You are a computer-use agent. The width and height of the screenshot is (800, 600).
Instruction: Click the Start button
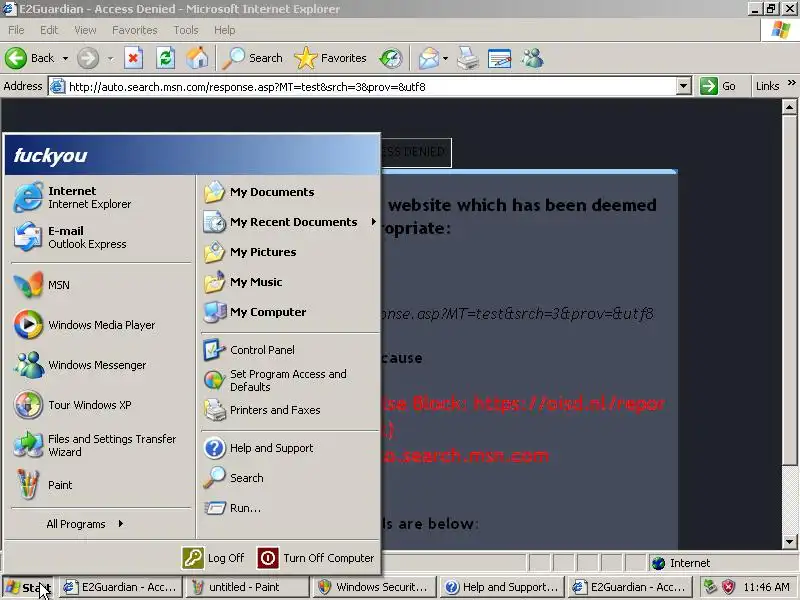28,587
